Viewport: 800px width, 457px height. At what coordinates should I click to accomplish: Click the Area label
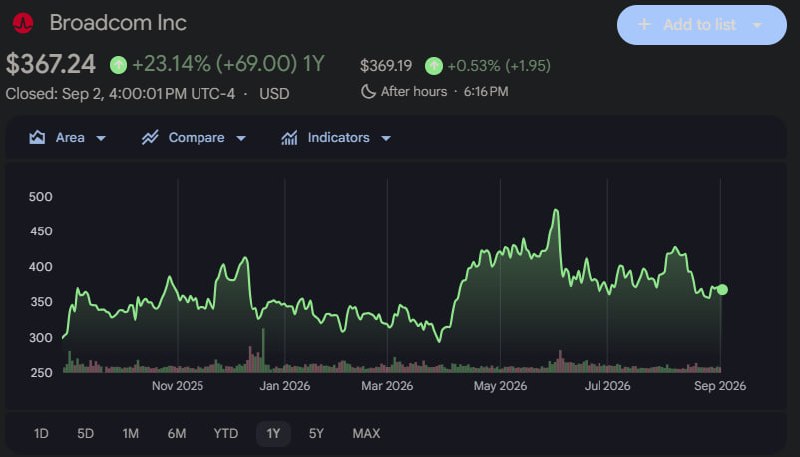point(70,138)
